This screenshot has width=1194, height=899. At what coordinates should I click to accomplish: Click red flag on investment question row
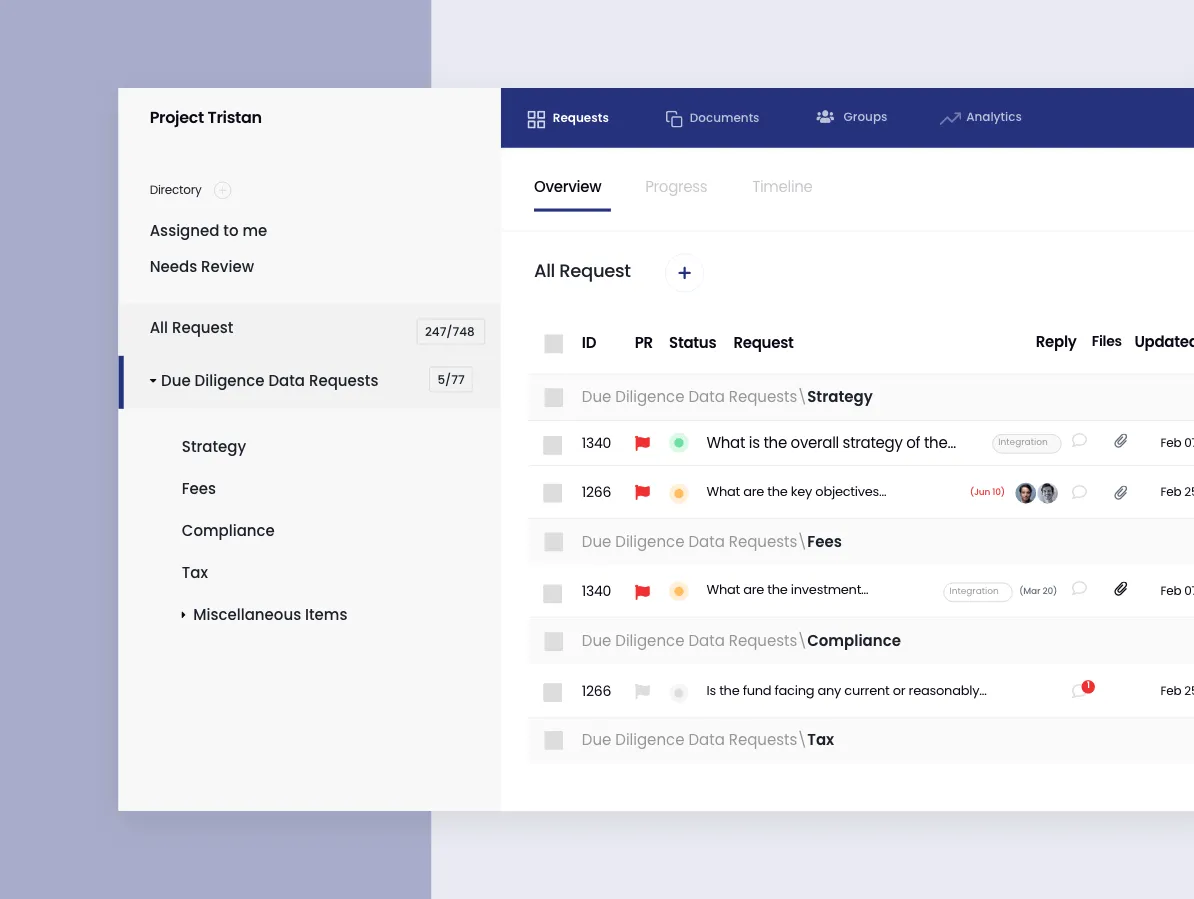643,591
